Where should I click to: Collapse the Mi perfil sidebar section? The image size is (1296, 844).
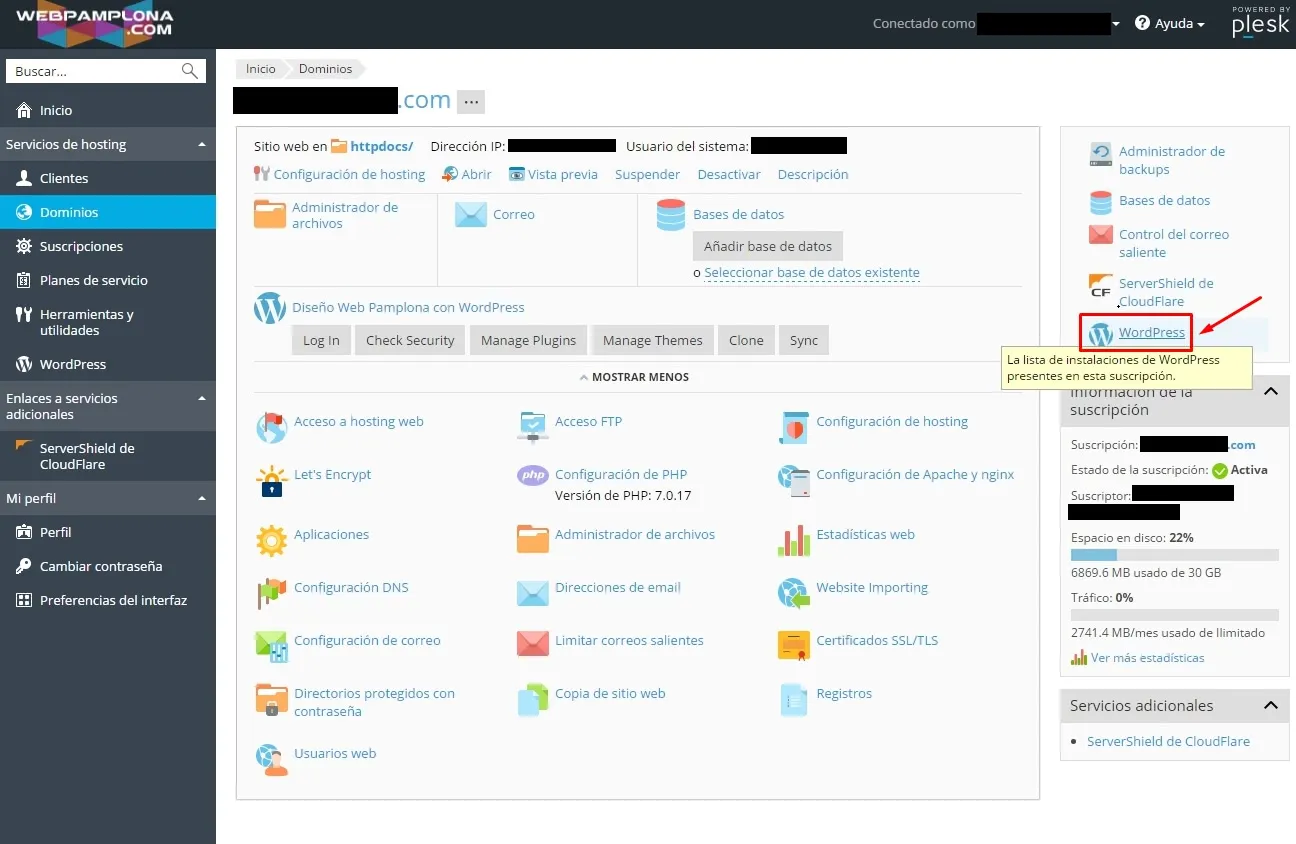coord(201,499)
